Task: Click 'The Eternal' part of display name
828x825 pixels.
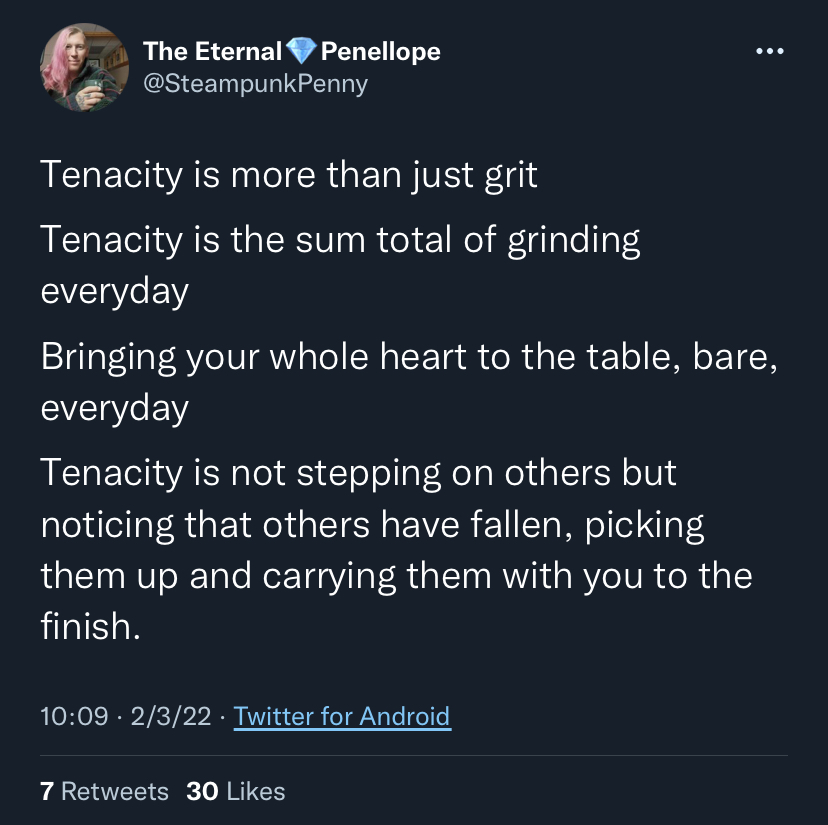Action: 212,51
